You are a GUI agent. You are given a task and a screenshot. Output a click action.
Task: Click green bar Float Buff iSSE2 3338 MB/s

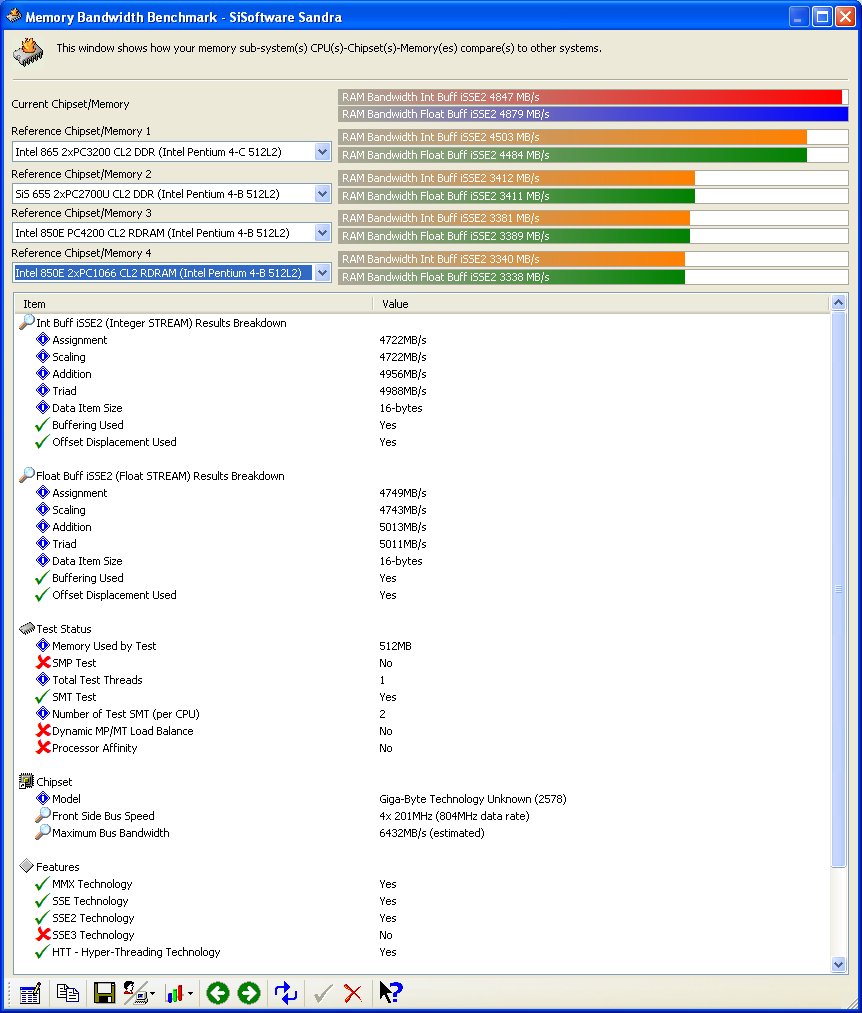[x=512, y=277]
